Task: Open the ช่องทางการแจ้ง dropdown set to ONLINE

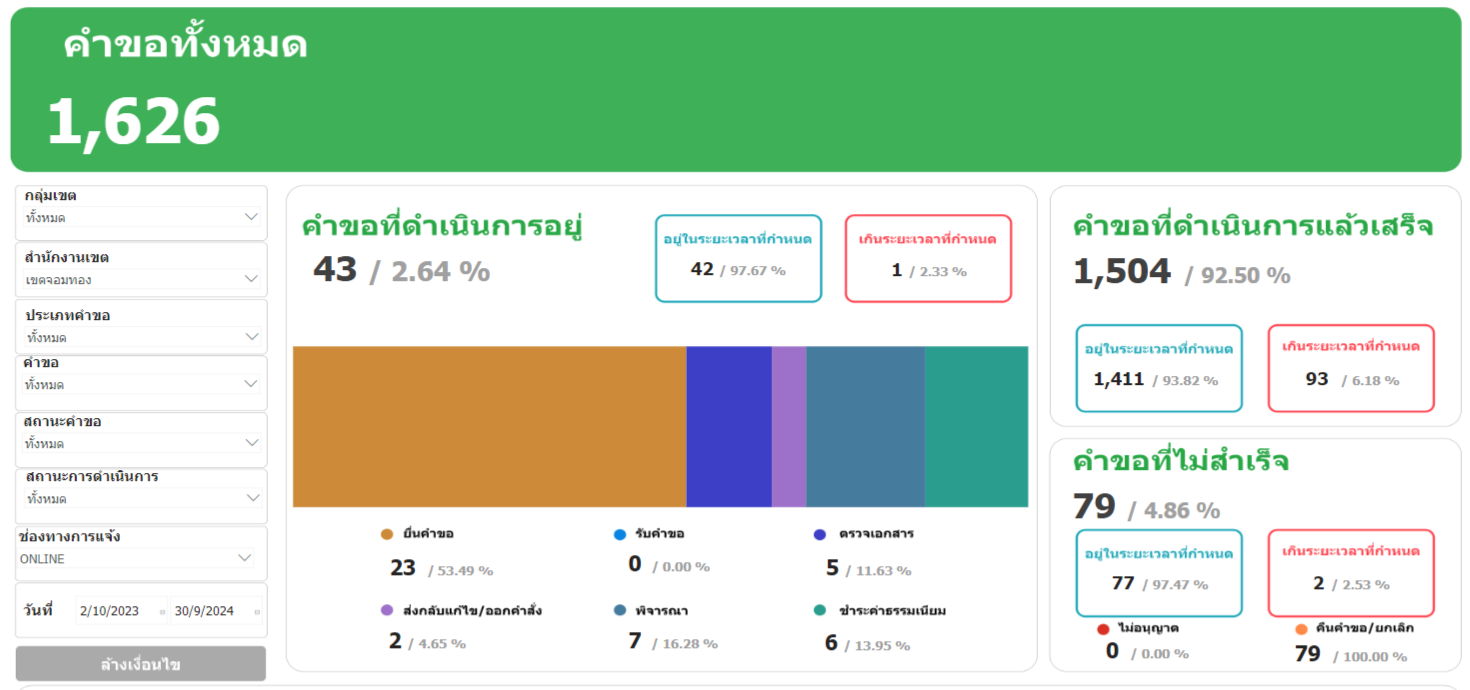Action: pos(244,558)
